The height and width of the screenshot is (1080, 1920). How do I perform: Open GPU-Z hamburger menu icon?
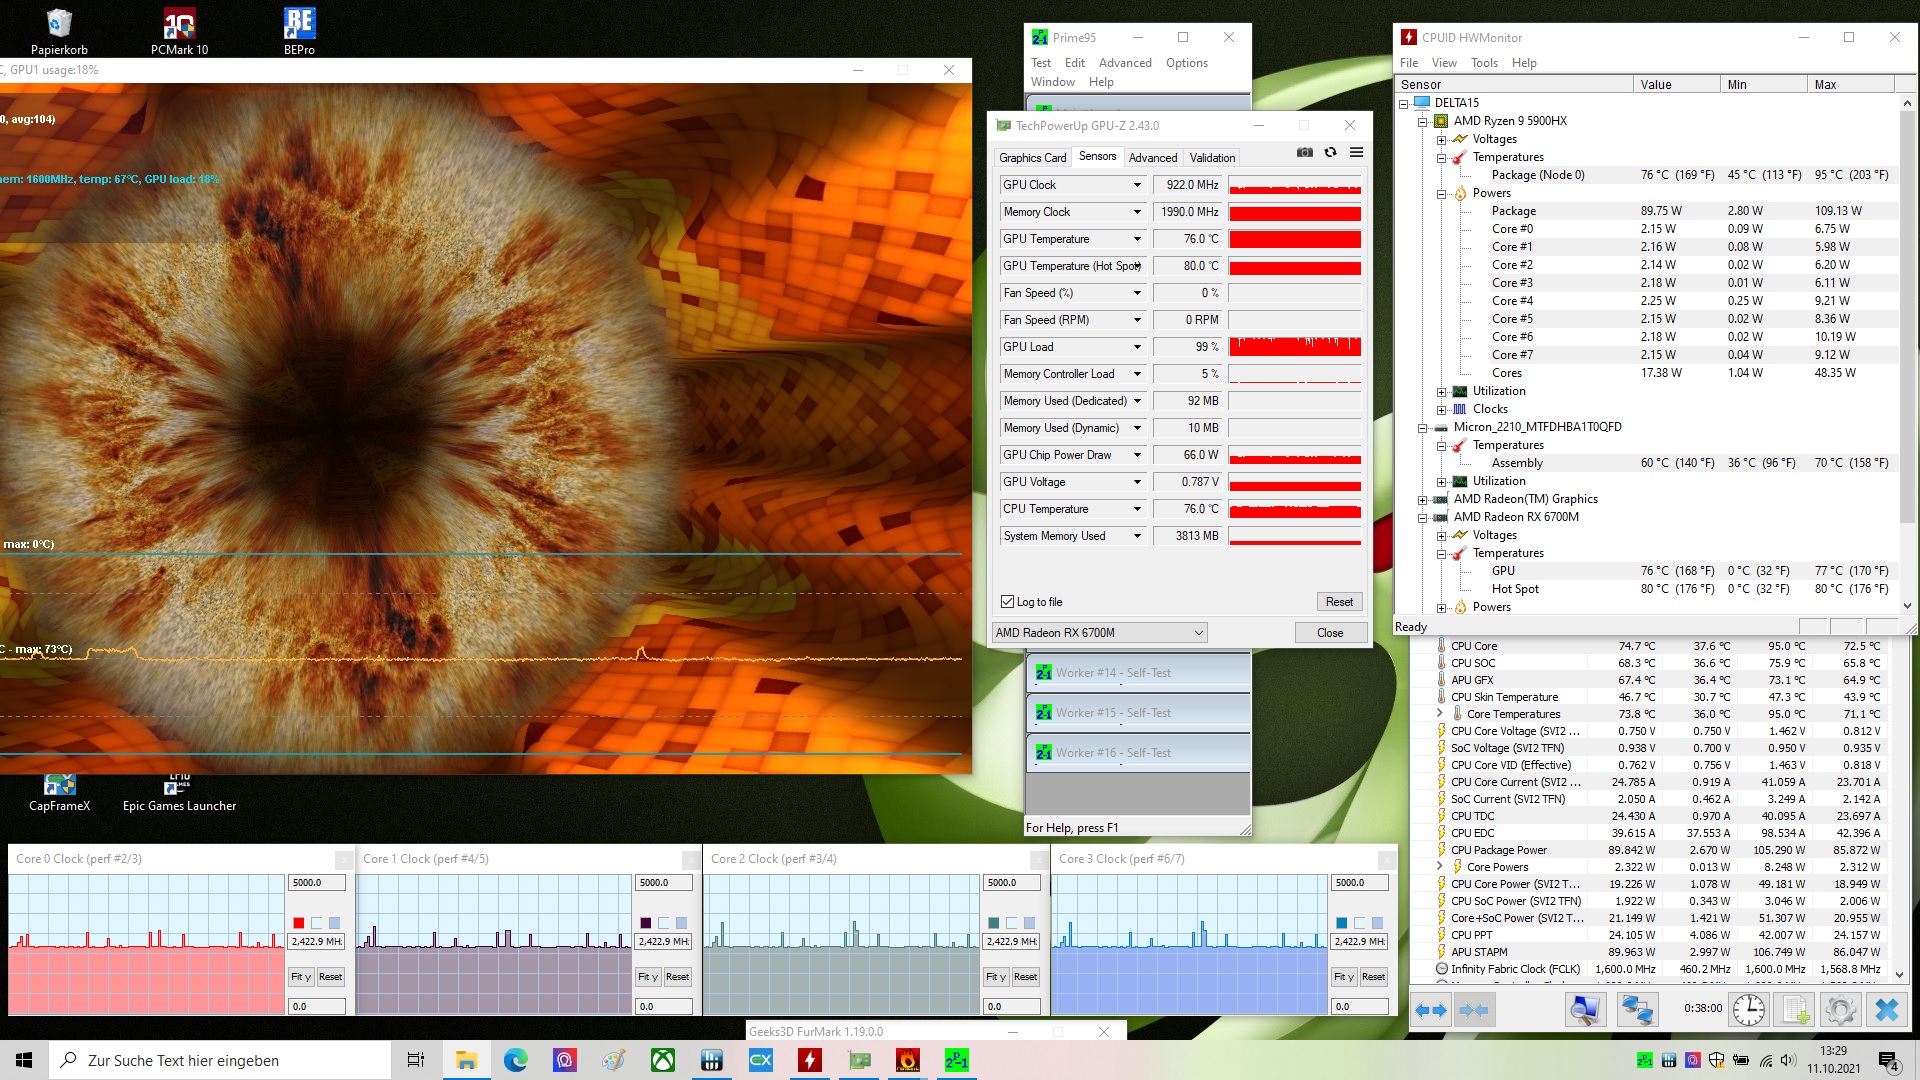(x=1356, y=152)
